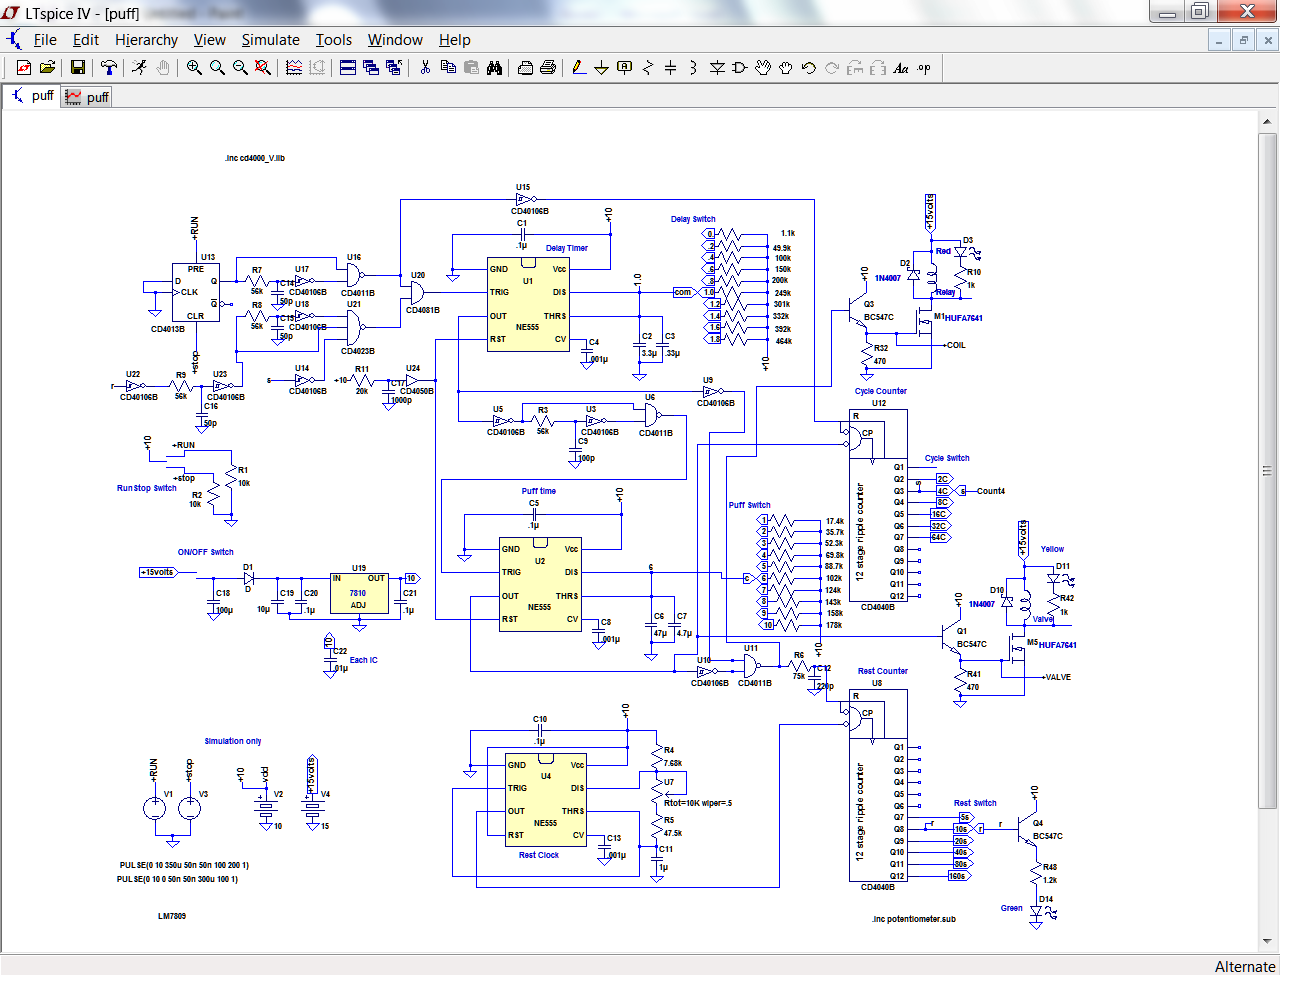Screen dimensions: 1313x985
Task: Open the Control Panel hammer icon
Action: point(109,68)
